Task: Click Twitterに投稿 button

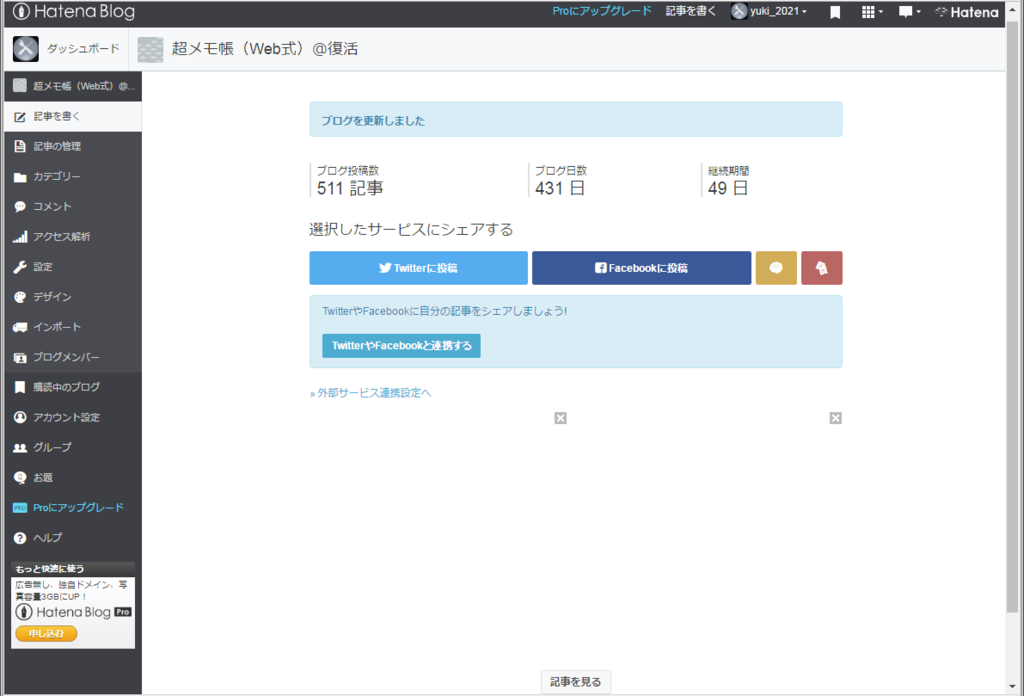Action: pos(419,268)
